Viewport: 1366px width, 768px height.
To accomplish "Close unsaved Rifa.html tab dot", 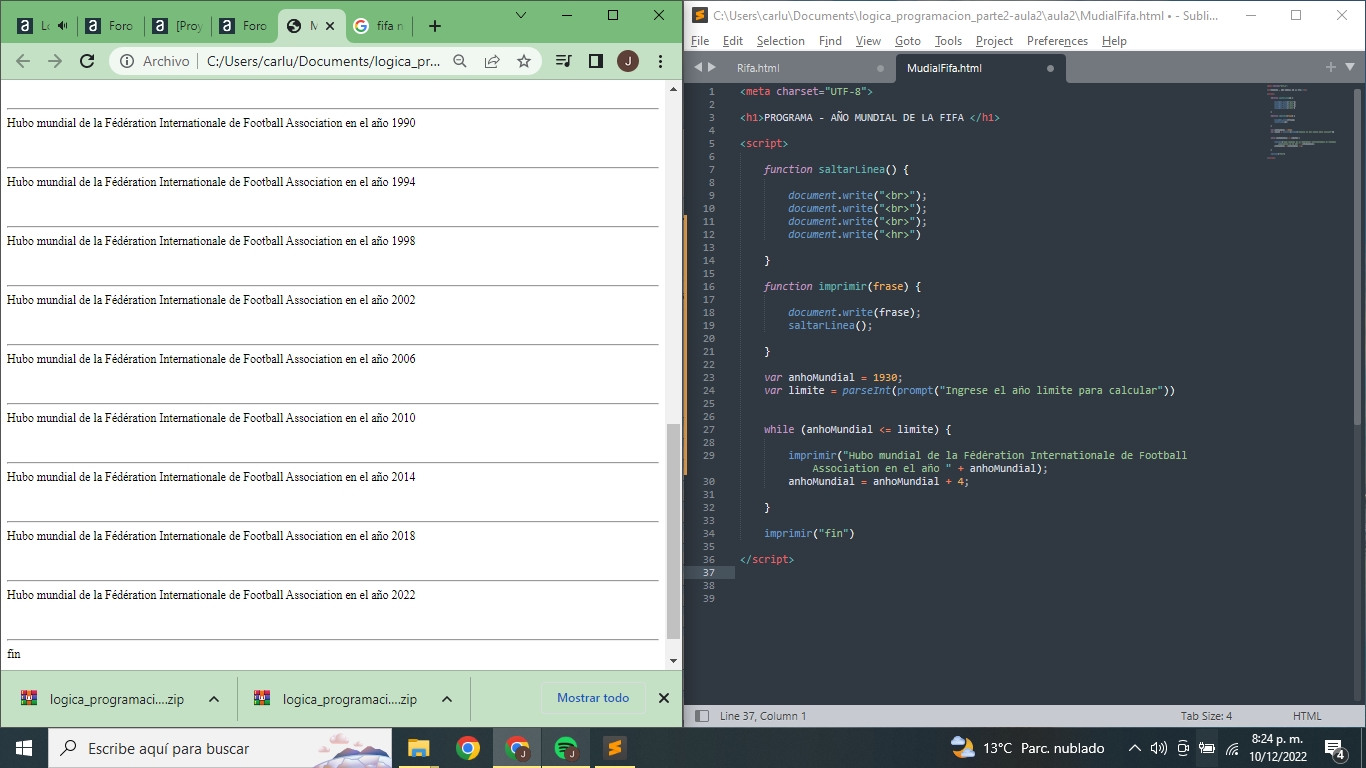I will 880,68.
